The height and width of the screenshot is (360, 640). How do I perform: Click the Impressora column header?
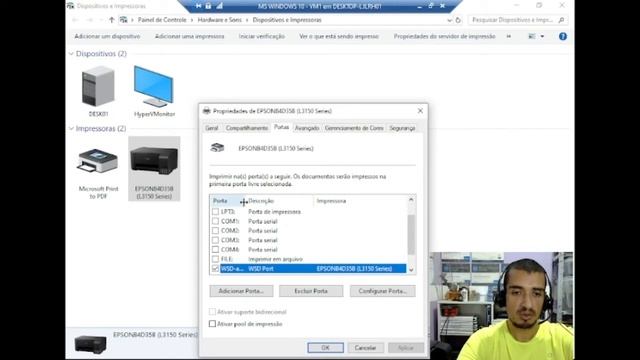tap(360, 201)
